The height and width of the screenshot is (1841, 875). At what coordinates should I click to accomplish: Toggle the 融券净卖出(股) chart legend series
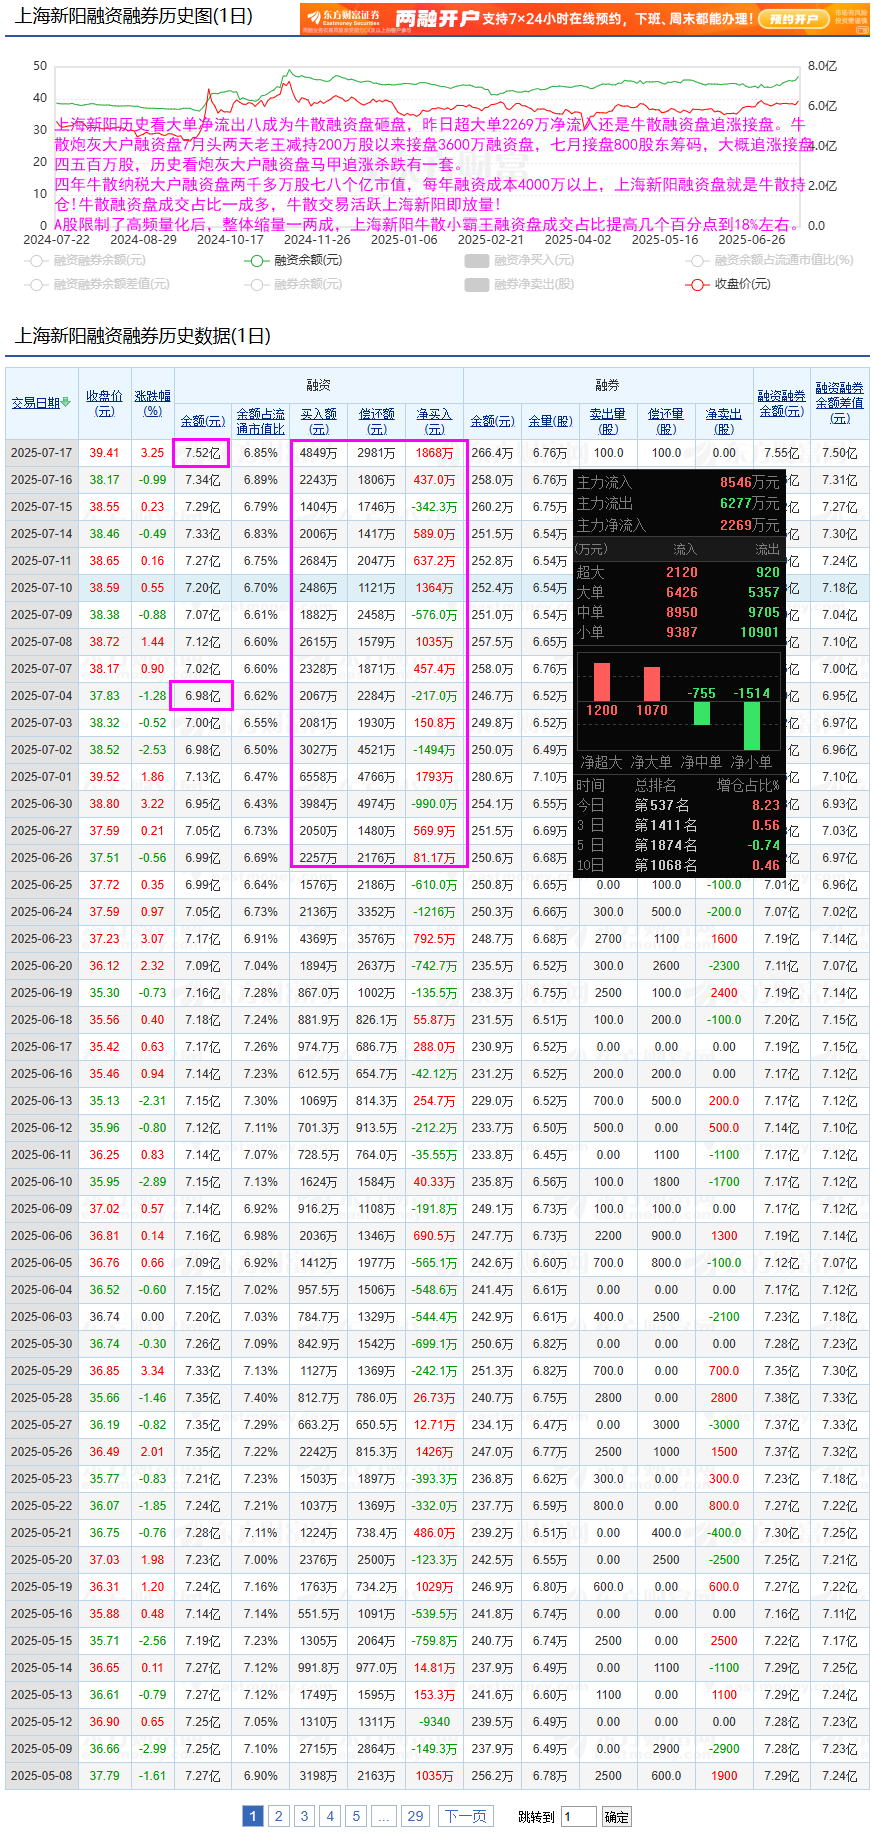pyautogui.click(x=520, y=284)
